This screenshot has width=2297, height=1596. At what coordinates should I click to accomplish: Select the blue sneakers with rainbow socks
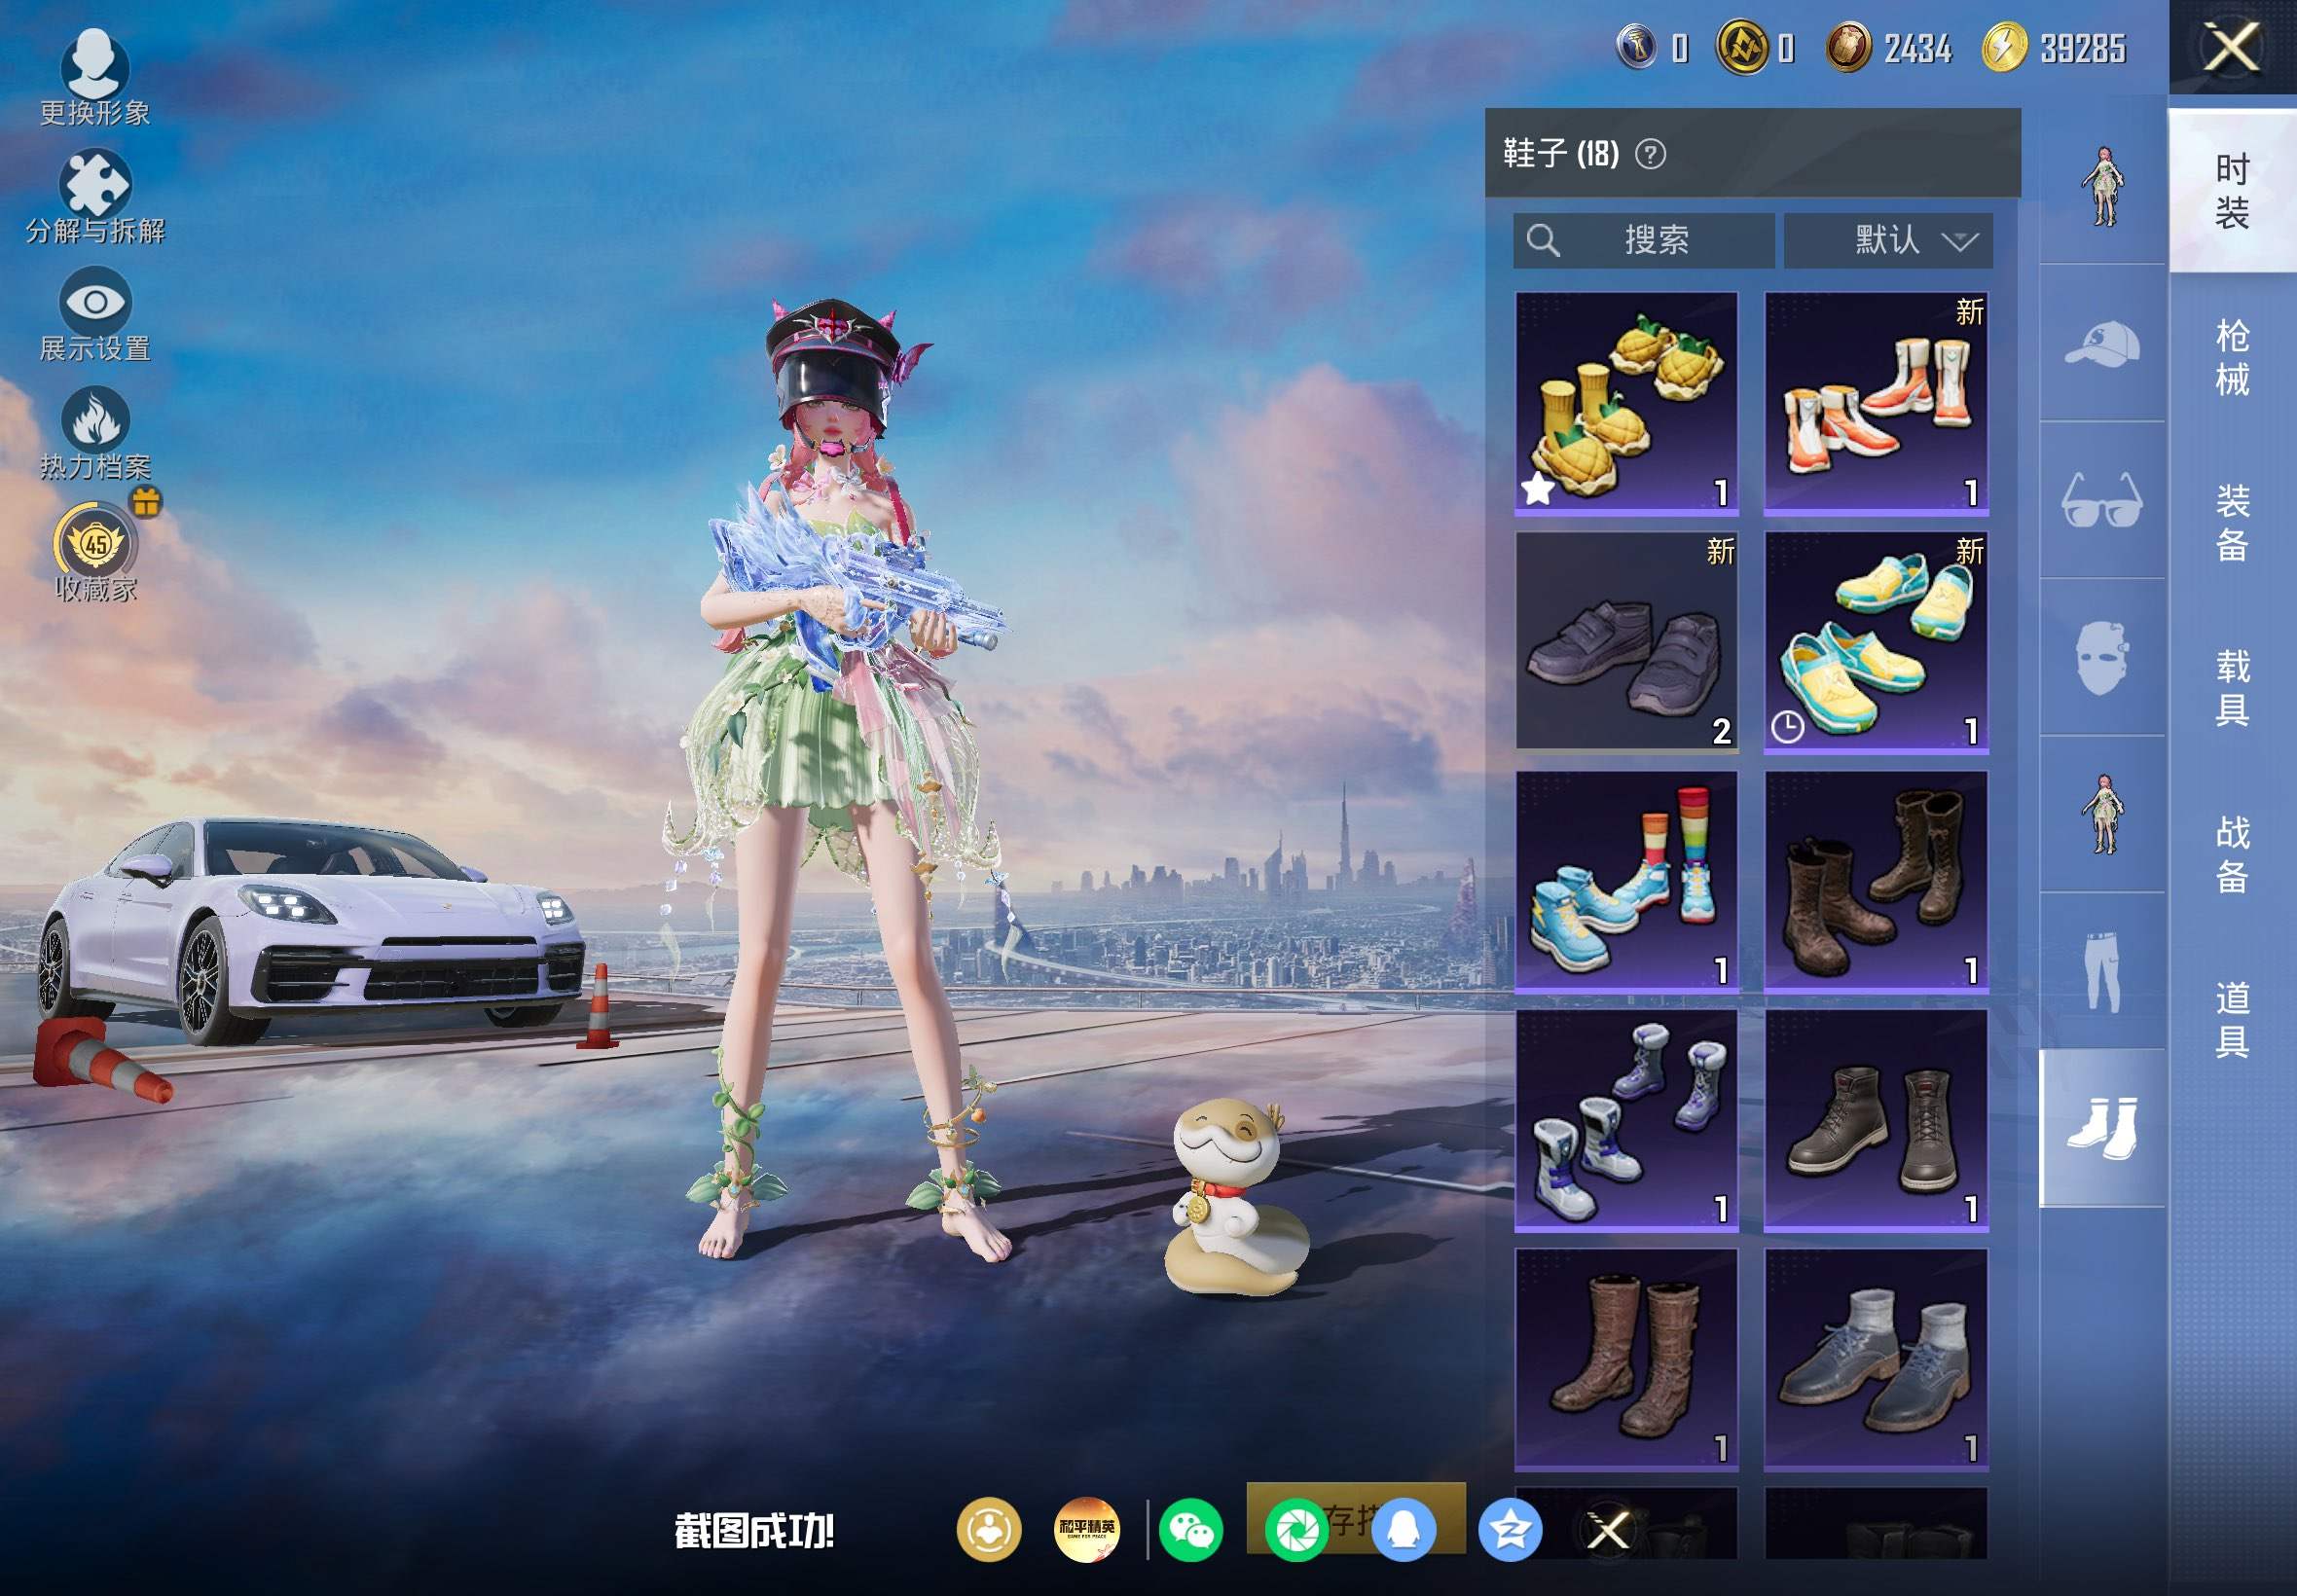(1626, 881)
